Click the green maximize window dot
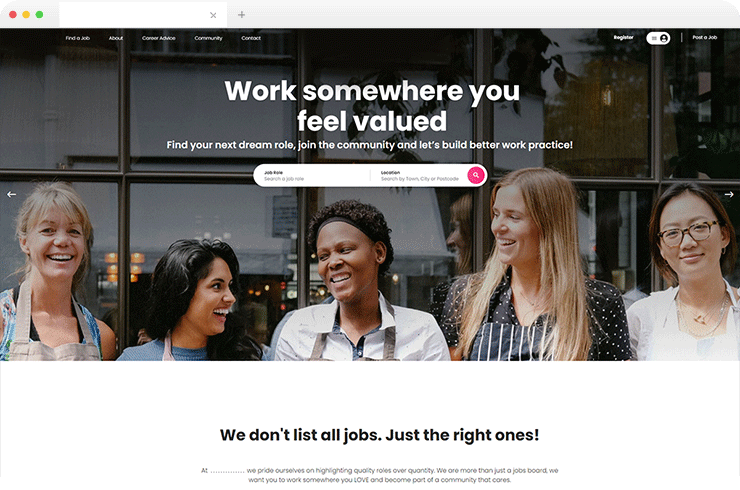Screen dimensions: 740x490 pos(39,15)
